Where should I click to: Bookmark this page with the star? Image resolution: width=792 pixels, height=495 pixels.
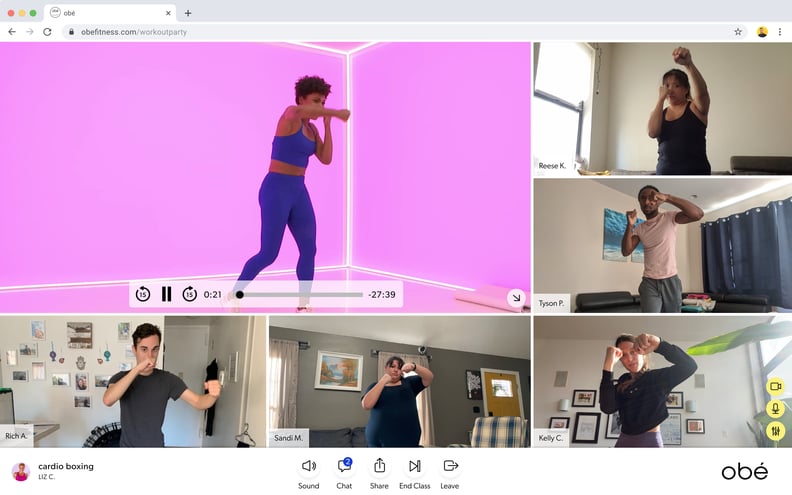pyautogui.click(x=738, y=32)
